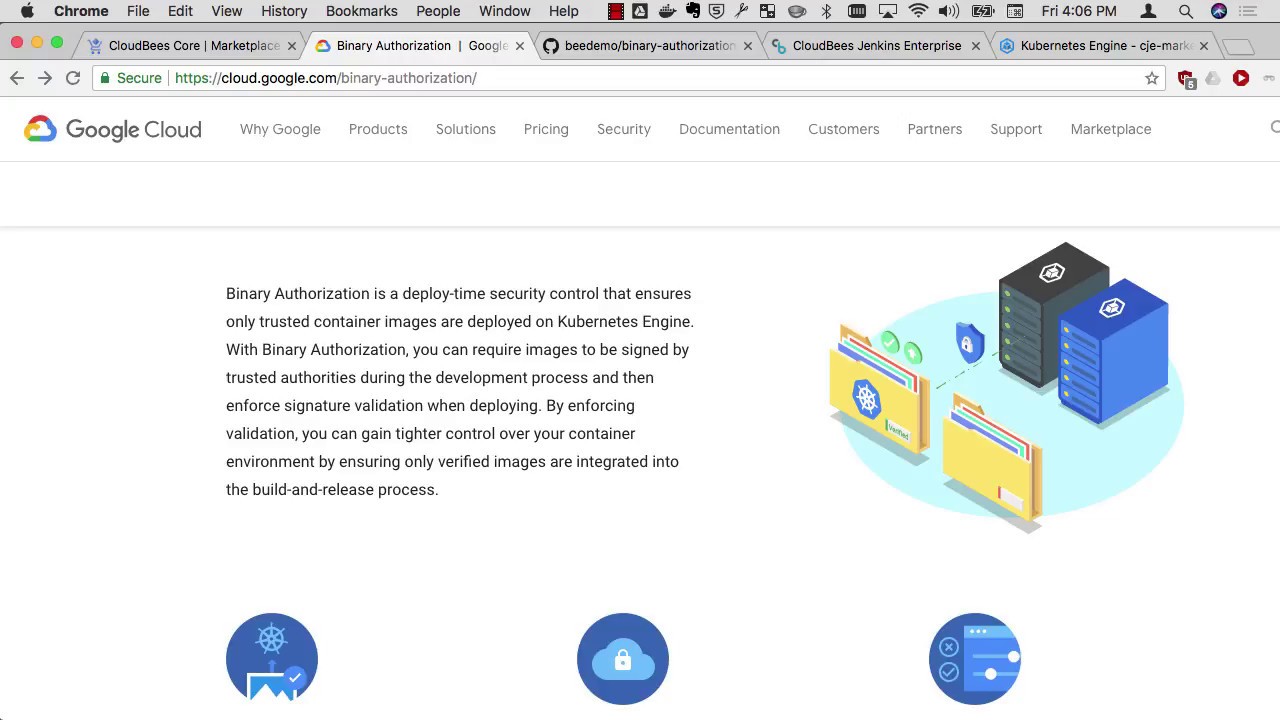
Task: Open a new browser tab
Action: point(1238,47)
